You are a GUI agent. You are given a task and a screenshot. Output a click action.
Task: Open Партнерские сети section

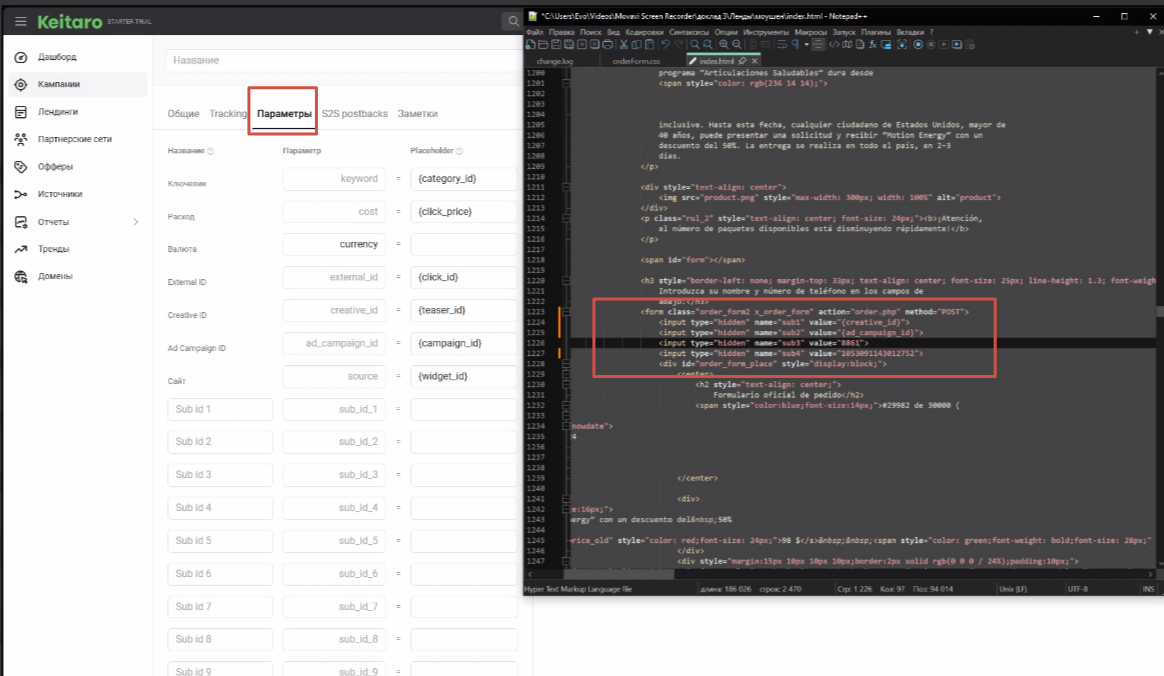(x=75, y=139)
